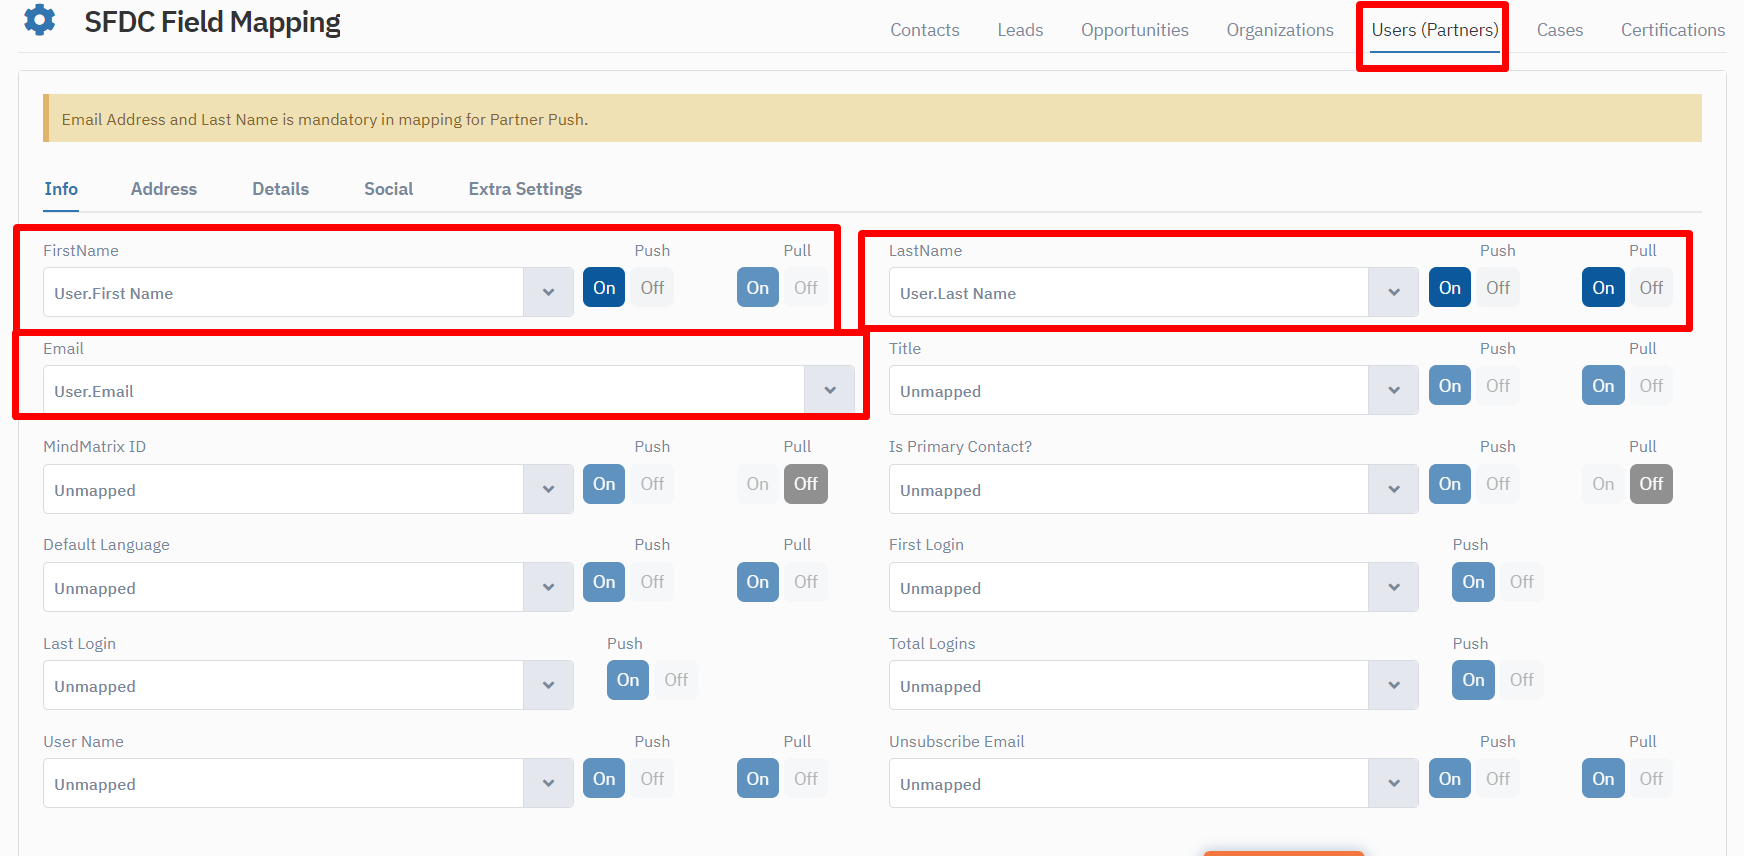Viewport: 1744px width, 856px height.
Task: Expand the User Name dropdown arrow
Action: coord(548,783)
